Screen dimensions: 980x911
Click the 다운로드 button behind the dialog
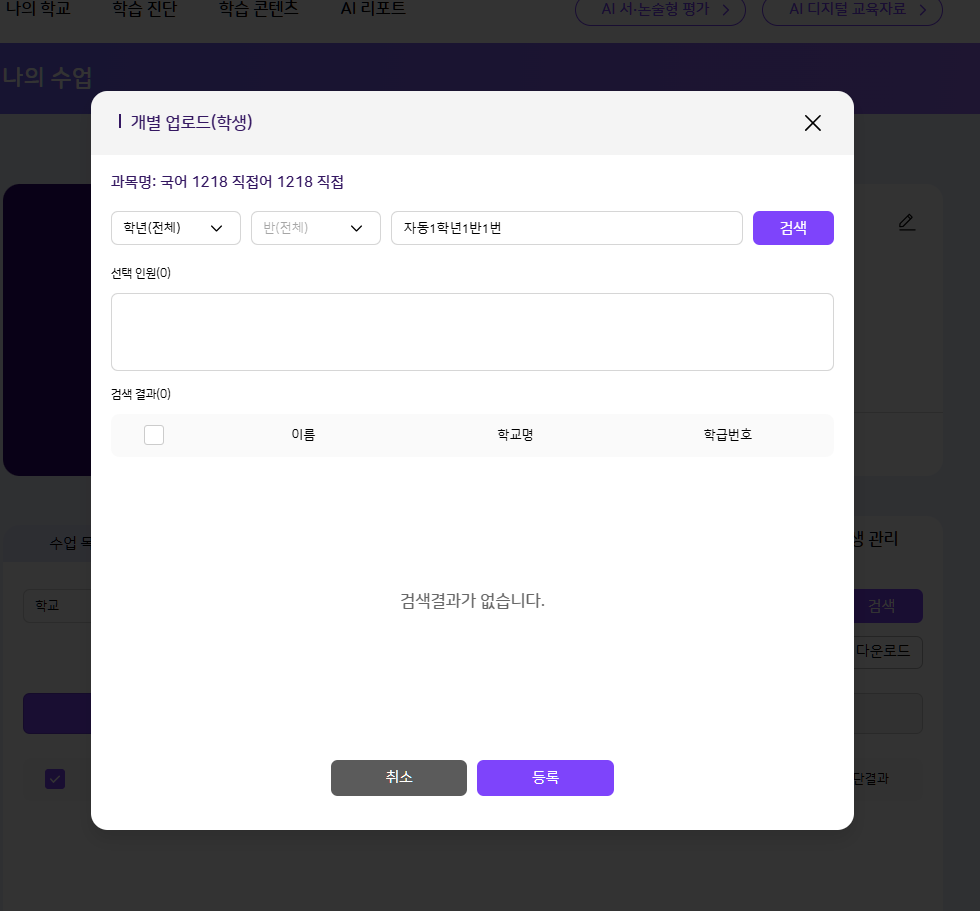tap(886, 651)
